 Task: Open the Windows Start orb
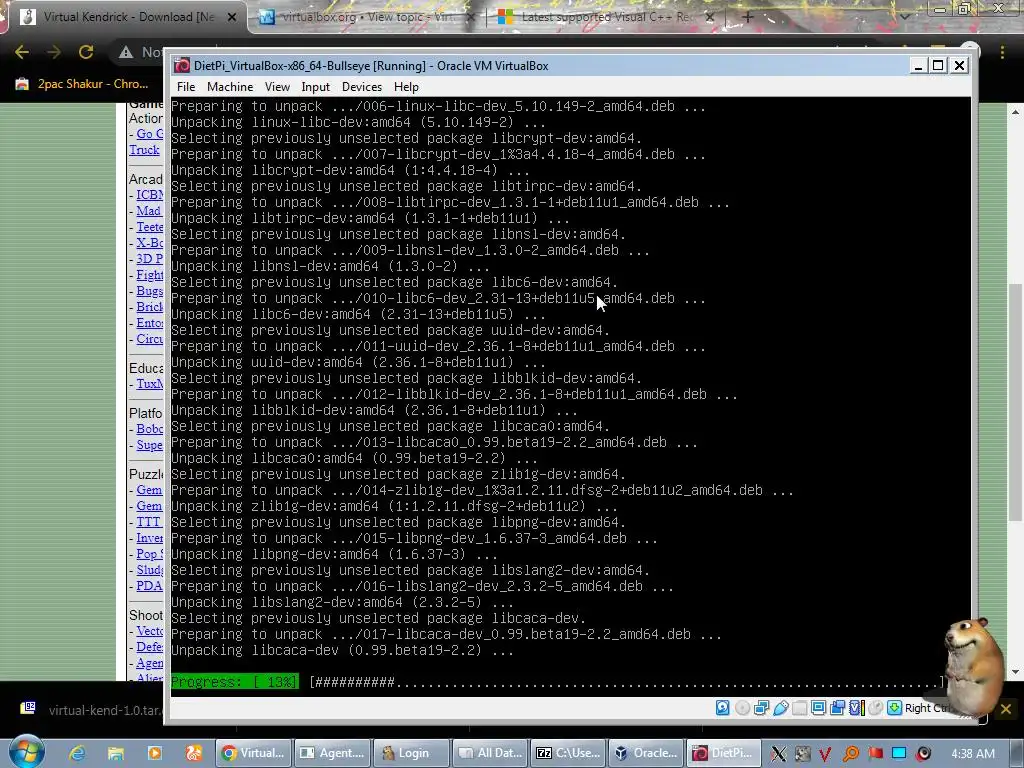(26, 753)
